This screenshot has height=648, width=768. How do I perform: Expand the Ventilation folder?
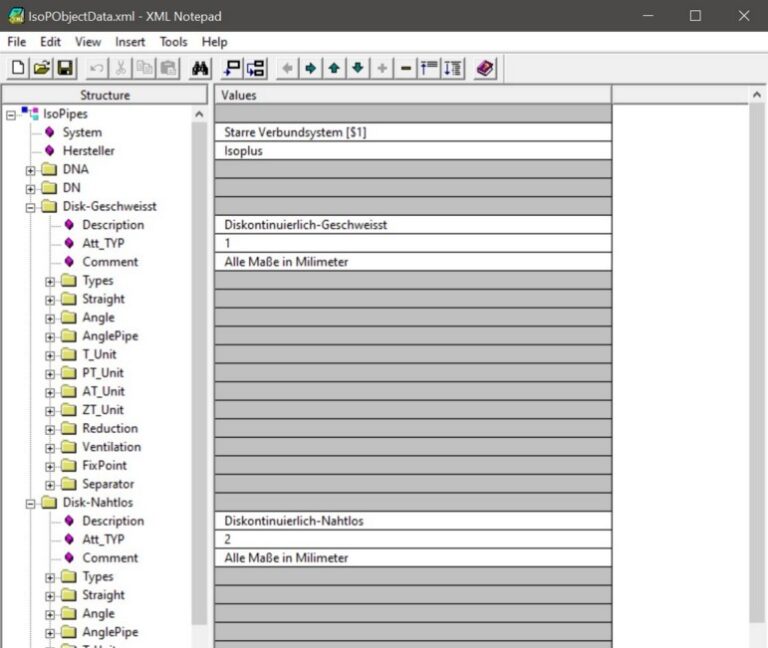point(50,448)
